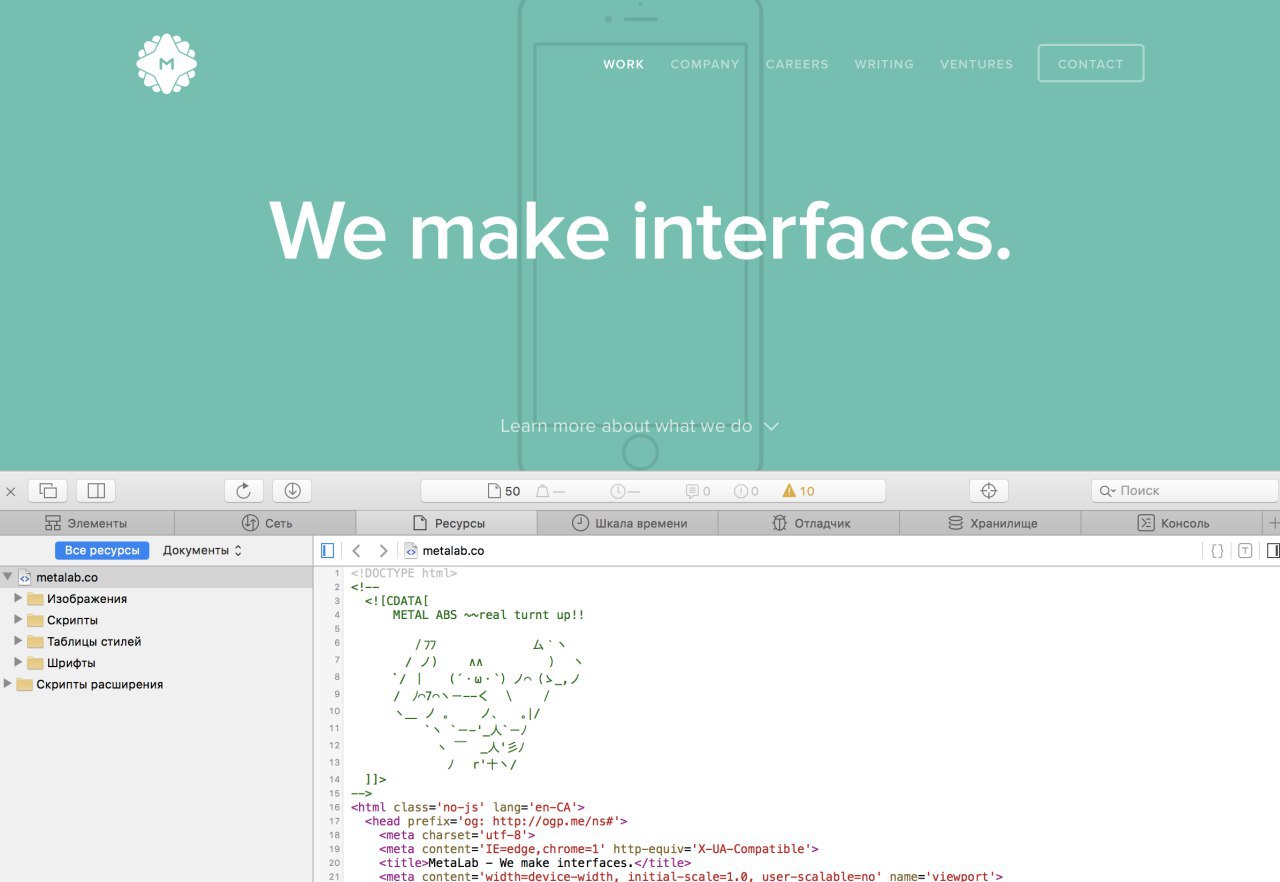Open the Документы dropdown

[x=202, y=550]
